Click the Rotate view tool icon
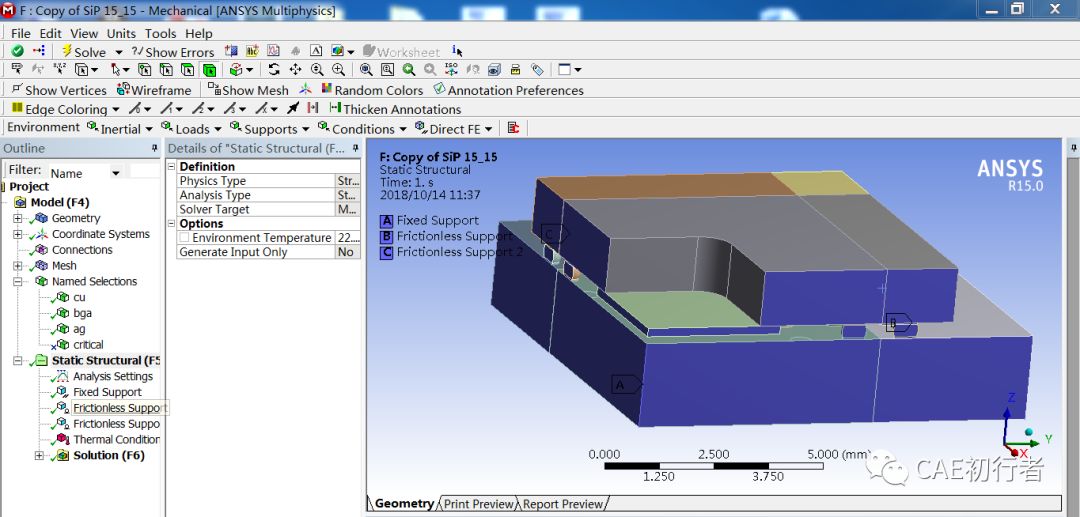 [x=274, y=70]
